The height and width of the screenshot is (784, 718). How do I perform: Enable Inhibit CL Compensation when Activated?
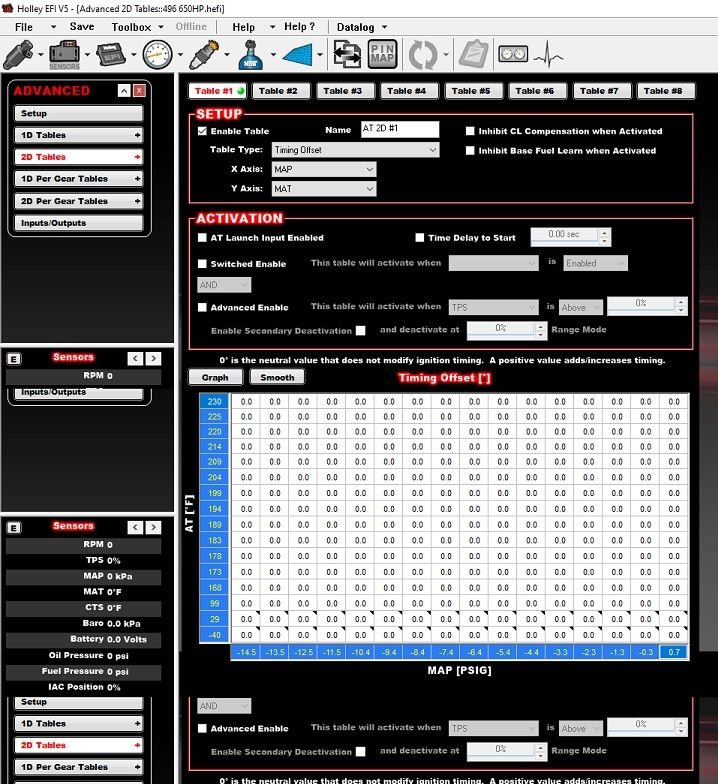point(470,131)
